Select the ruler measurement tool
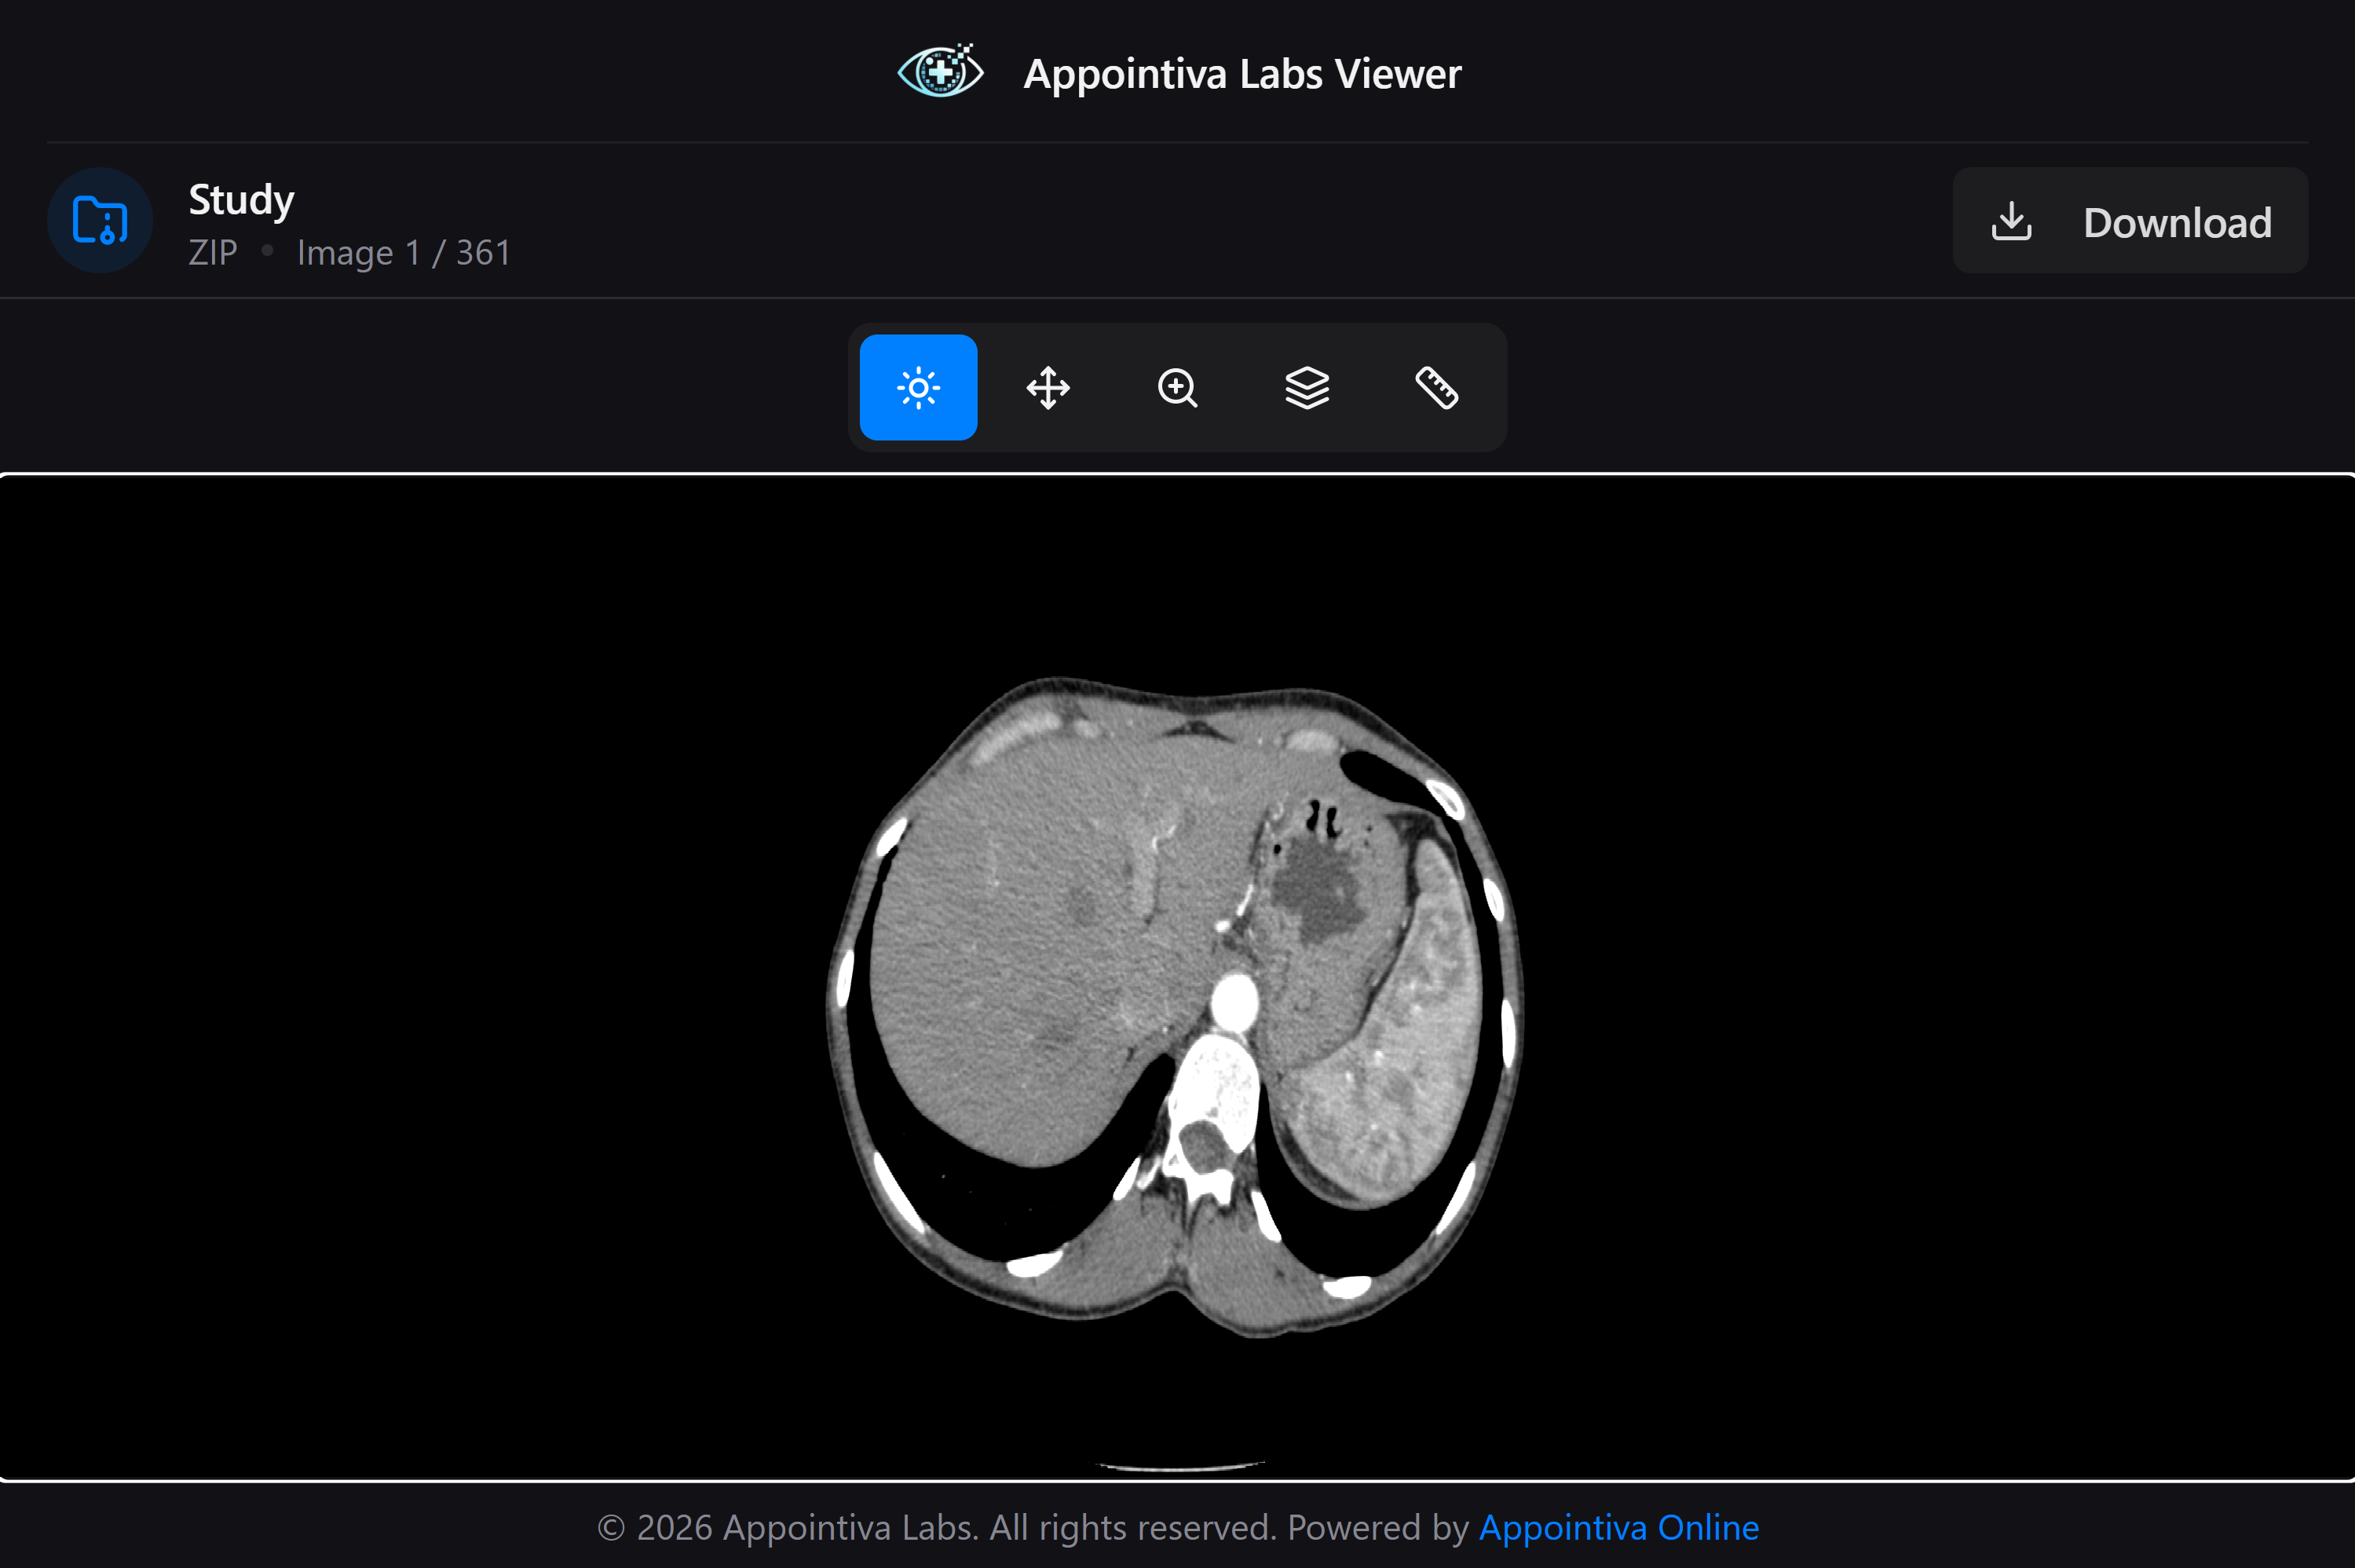Image resolution: width=2355 pixels, height=1568 pixels. (1438, 388)
